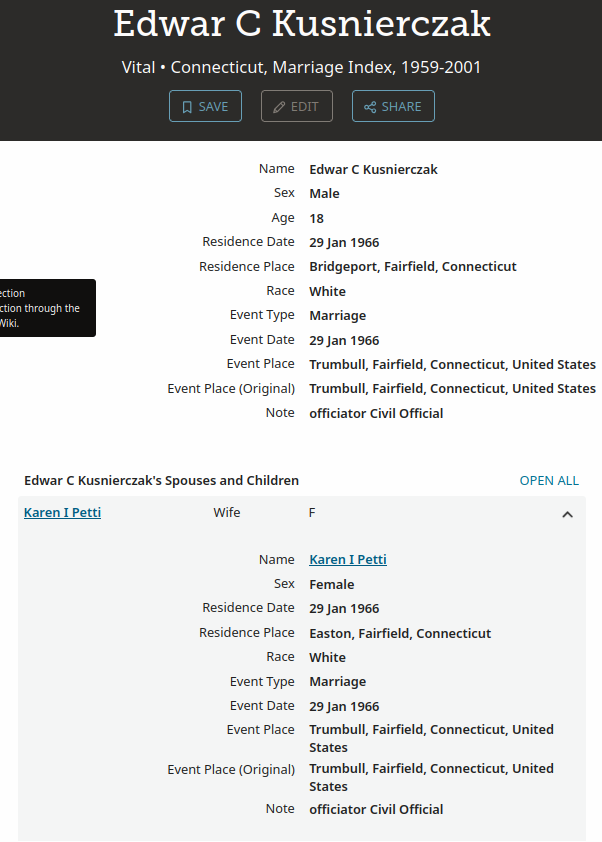
Task: Click Edwar's Age value of 18
Action: (x=316, y=218)
